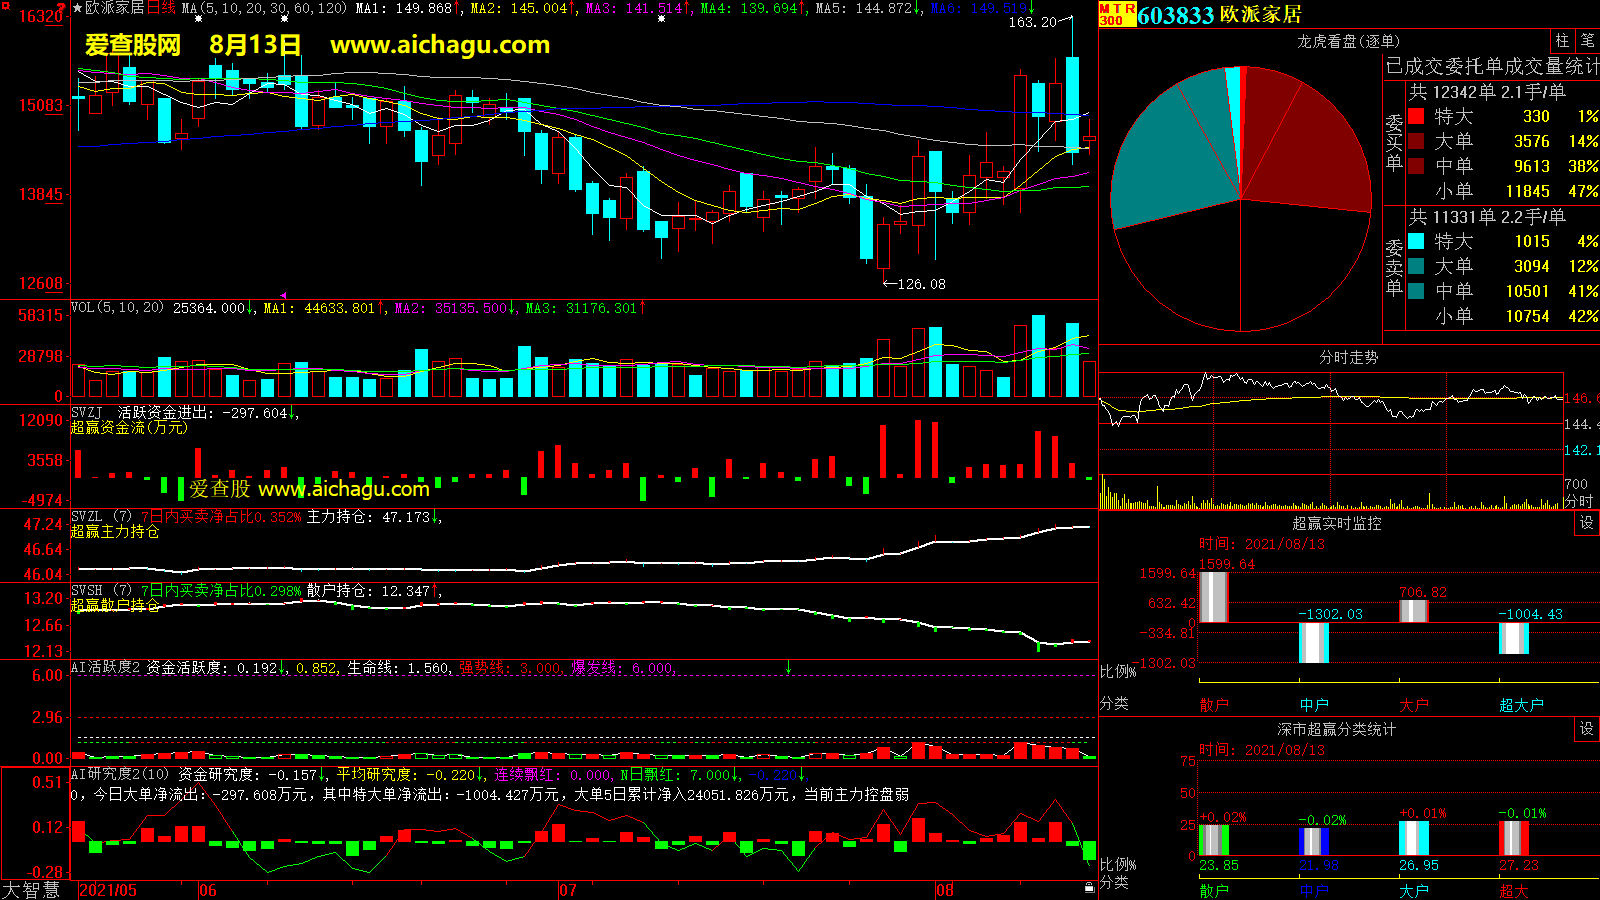
Task: Toggle 分时 label beside intraday volume
Action: coord(1578,501)
